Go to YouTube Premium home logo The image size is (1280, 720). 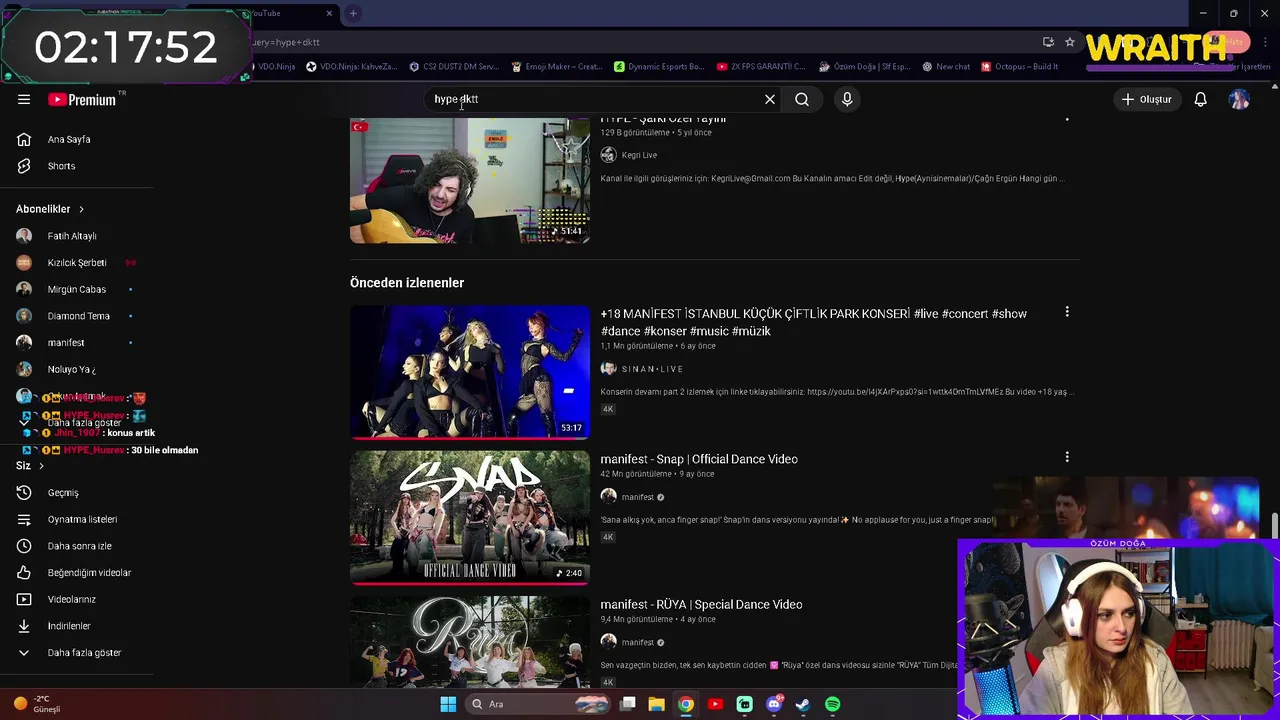(82, 99)
